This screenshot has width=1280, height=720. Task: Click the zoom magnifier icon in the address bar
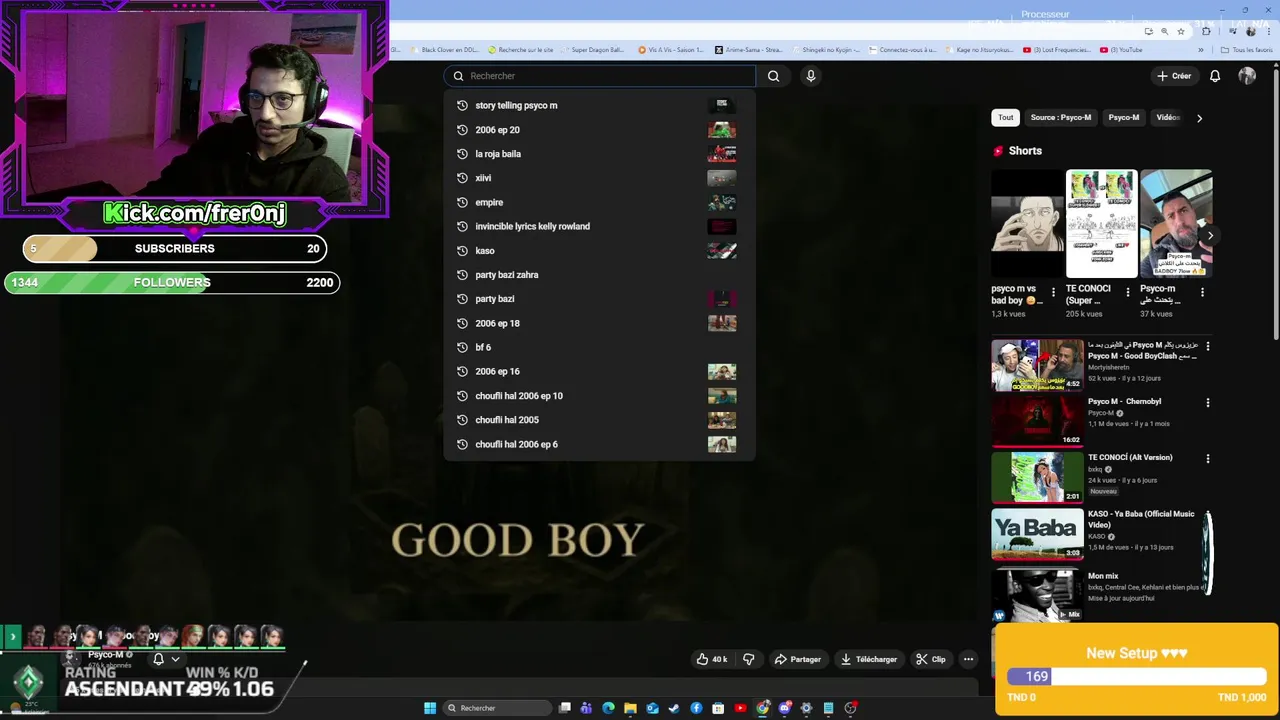(1164, 31)
